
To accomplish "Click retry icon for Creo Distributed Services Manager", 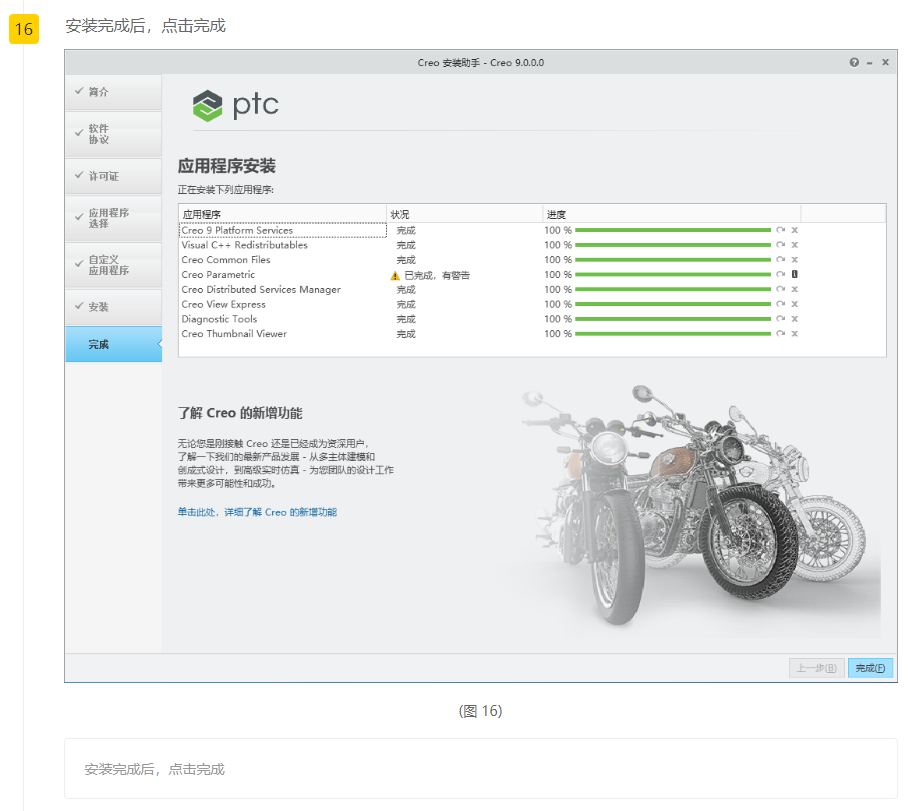I will 780,289.
